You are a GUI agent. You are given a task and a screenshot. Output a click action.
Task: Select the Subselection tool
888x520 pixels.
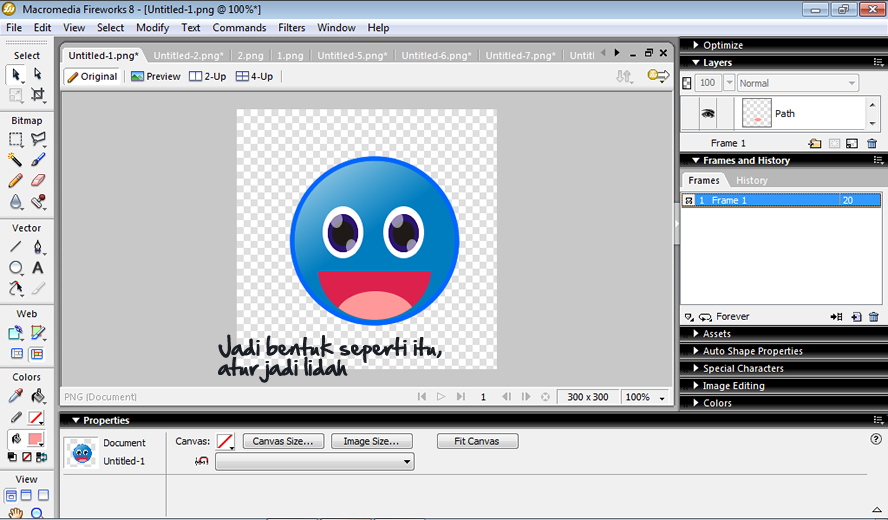[x=37, y=74]
